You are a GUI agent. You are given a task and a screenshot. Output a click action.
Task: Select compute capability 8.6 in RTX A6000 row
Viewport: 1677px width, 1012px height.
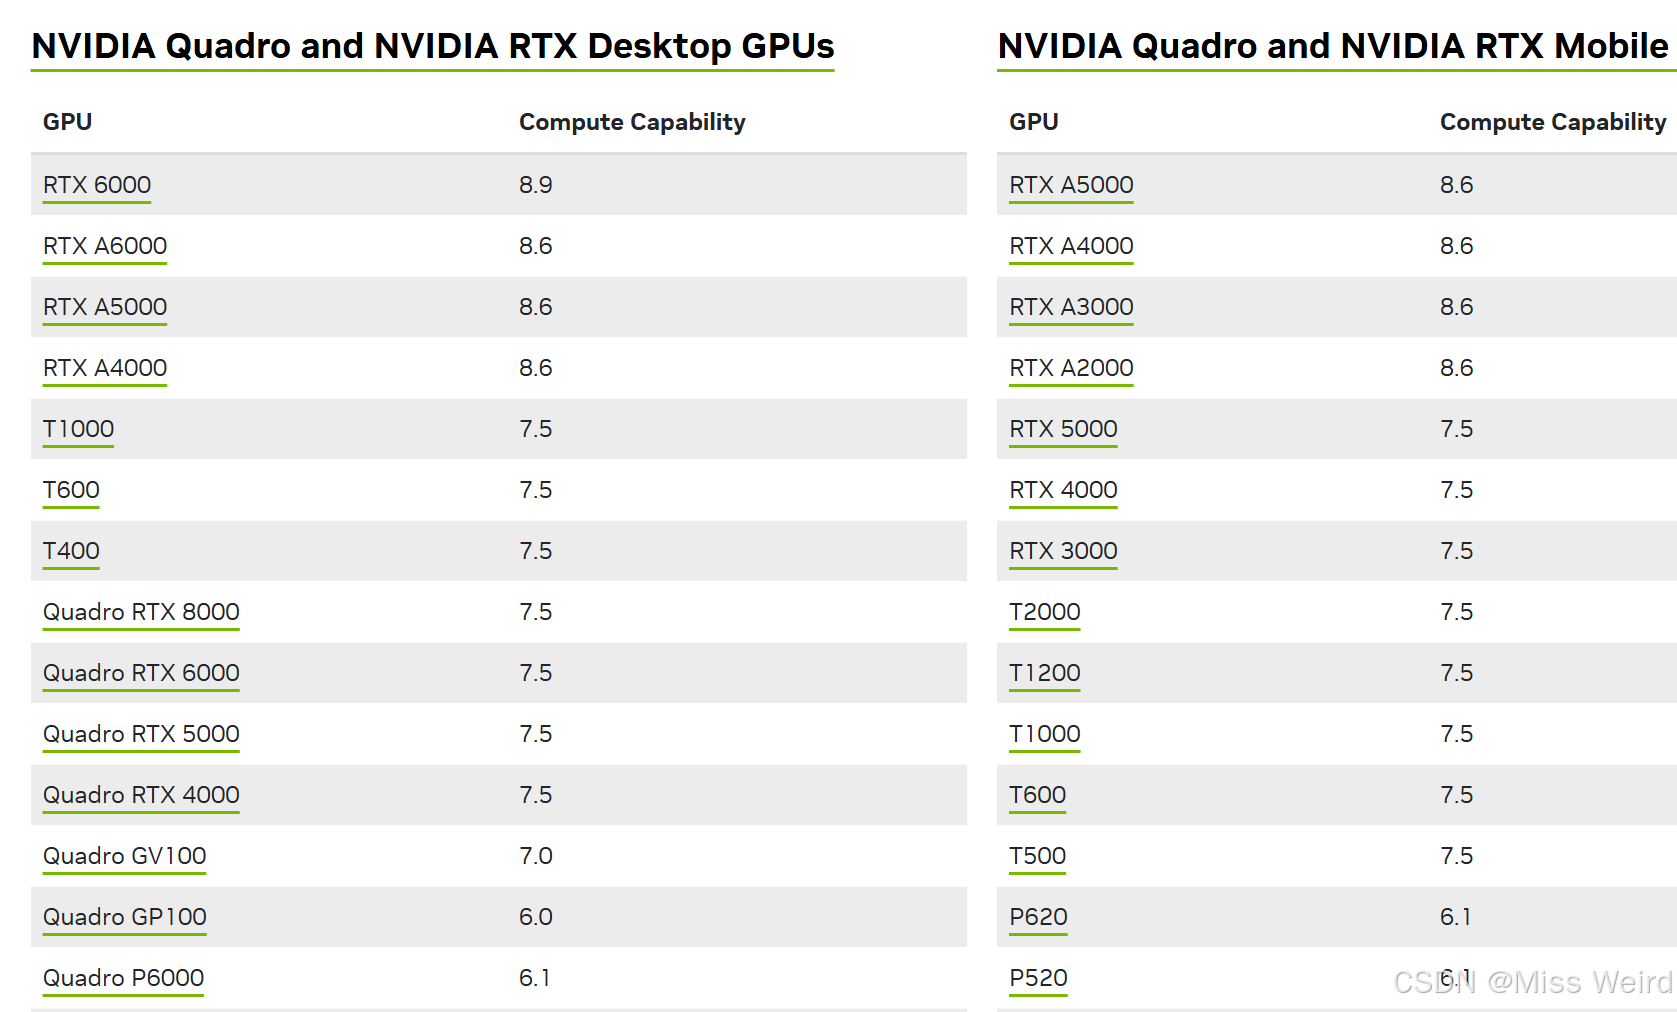click(x=535, y=246)
